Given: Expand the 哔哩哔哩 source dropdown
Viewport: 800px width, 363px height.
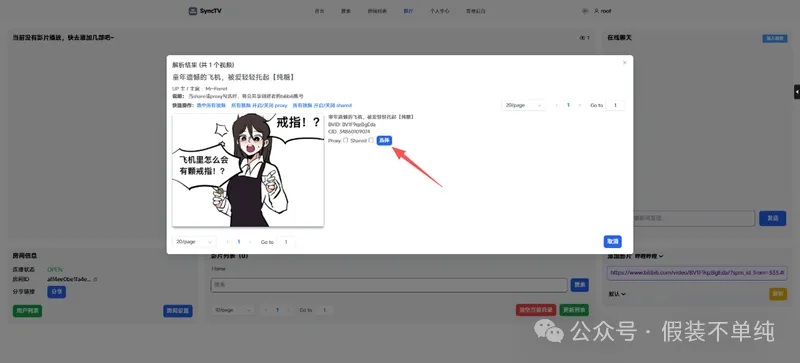Looking at the screenshot, I should coord(649,256).
